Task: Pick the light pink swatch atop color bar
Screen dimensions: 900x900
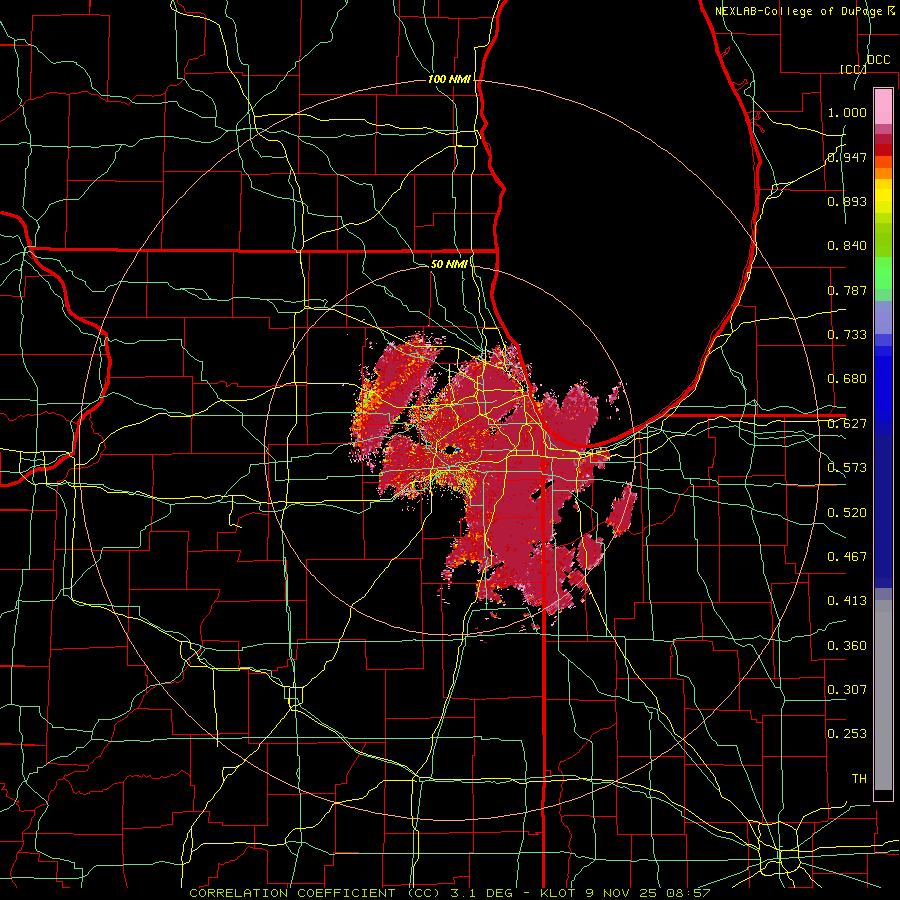Action: coord(883,106)
